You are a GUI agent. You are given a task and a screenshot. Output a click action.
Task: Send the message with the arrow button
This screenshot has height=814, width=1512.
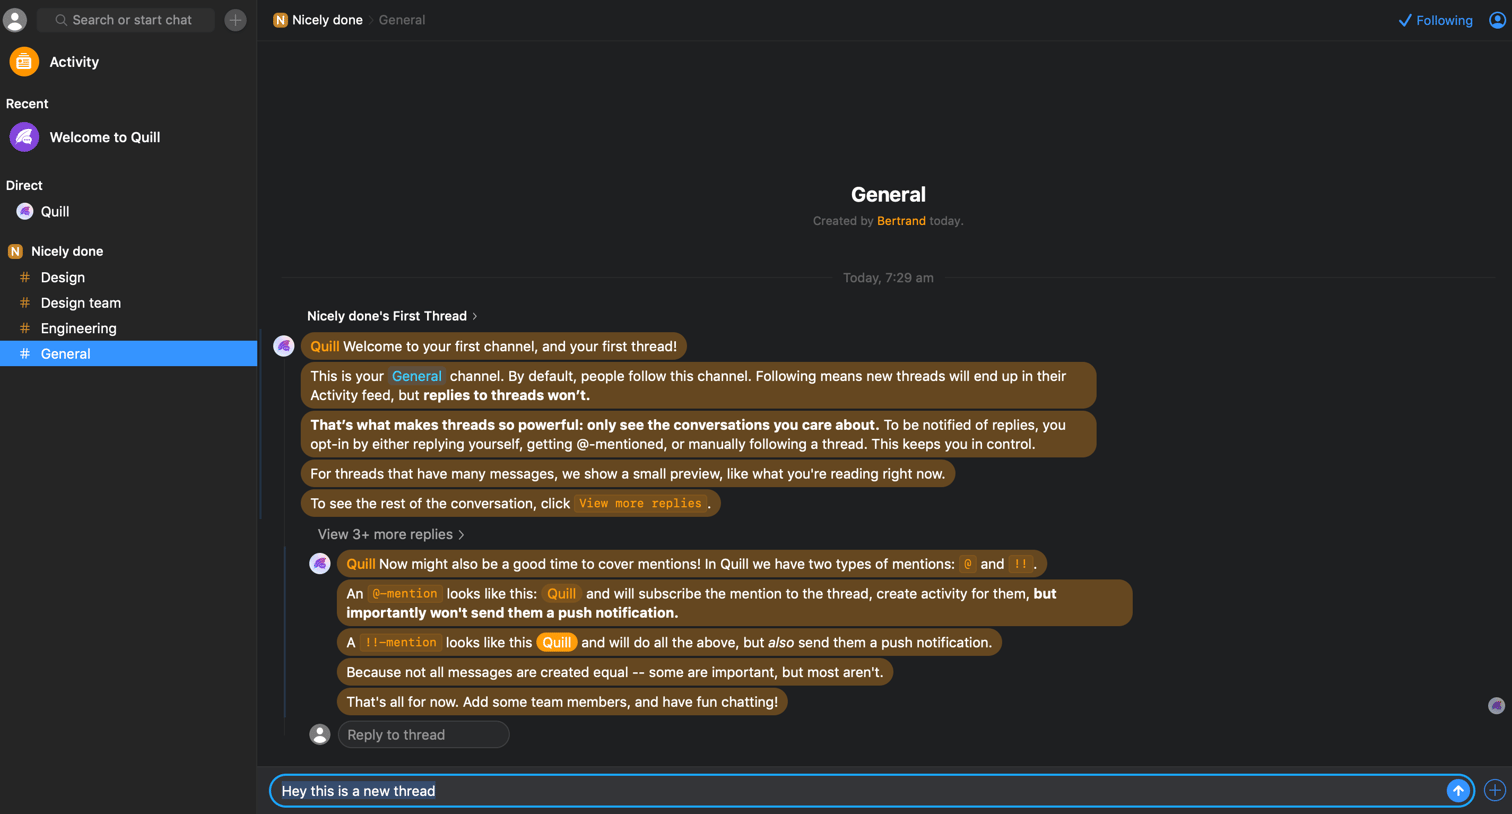click(x=1458, y=791)
